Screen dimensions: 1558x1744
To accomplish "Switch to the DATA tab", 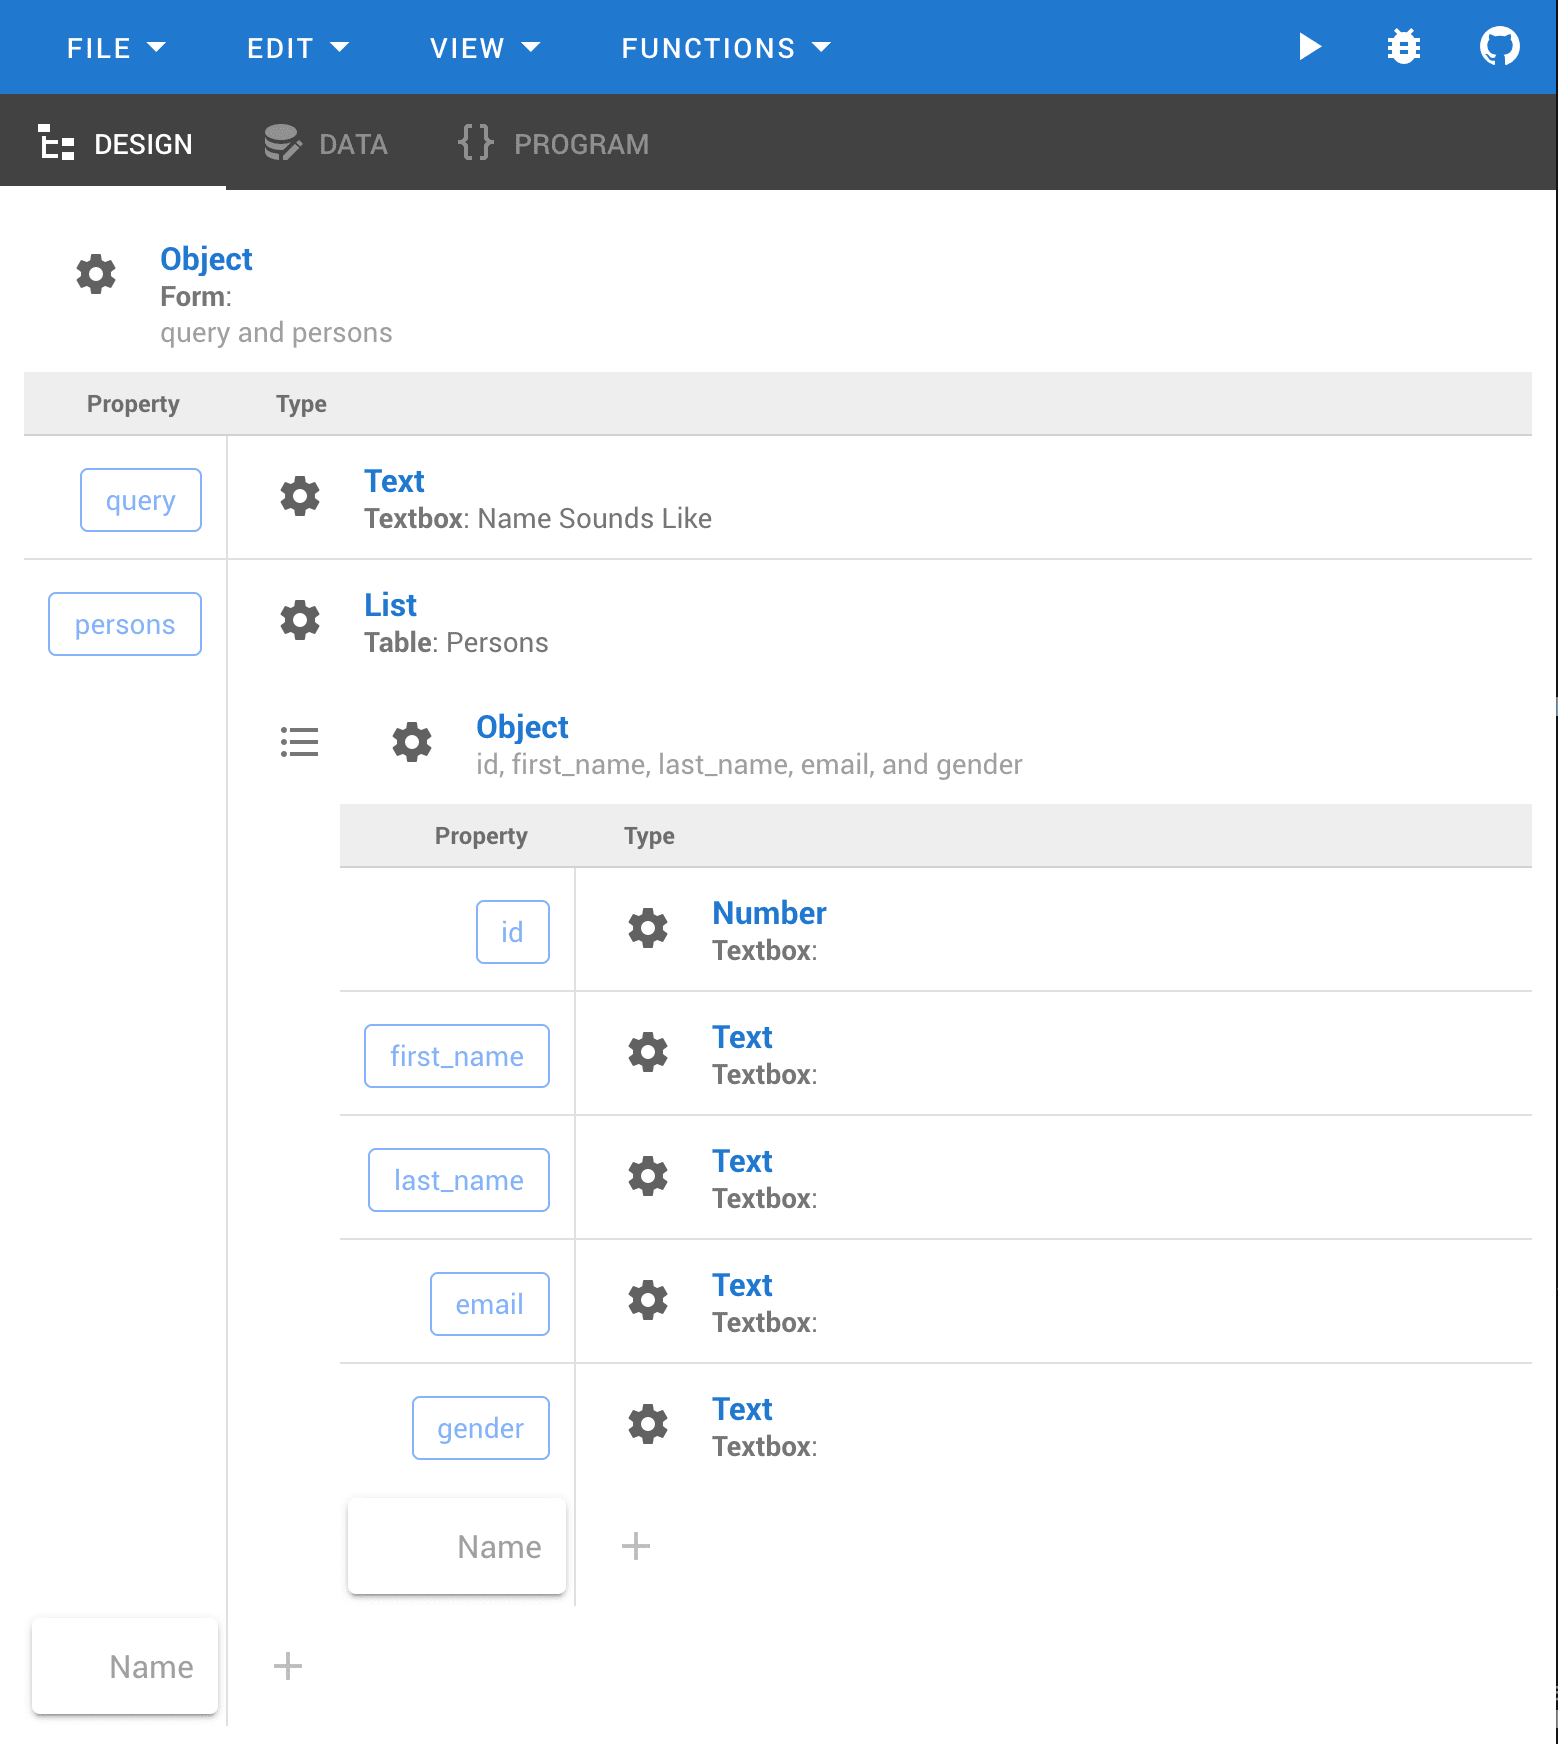I will [x=326, y=143].
